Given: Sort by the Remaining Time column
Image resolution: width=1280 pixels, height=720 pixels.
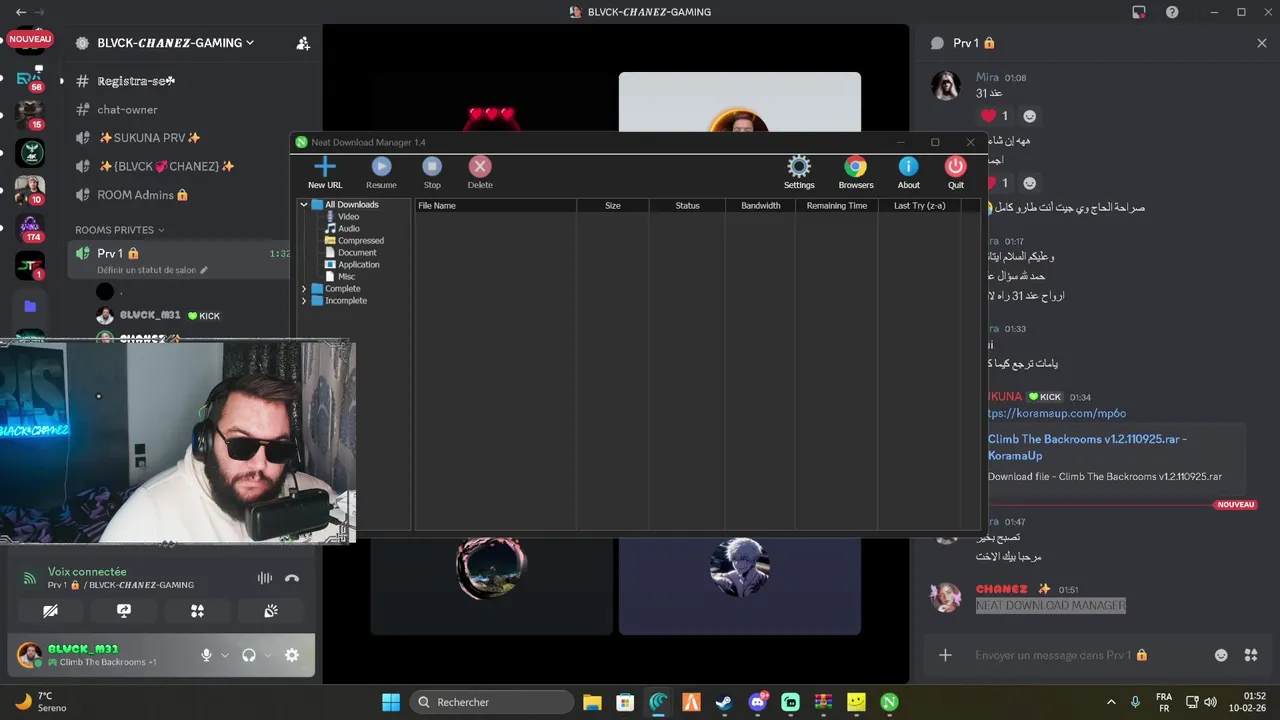Looking at the screenshot, I should (x=837, y=205).
